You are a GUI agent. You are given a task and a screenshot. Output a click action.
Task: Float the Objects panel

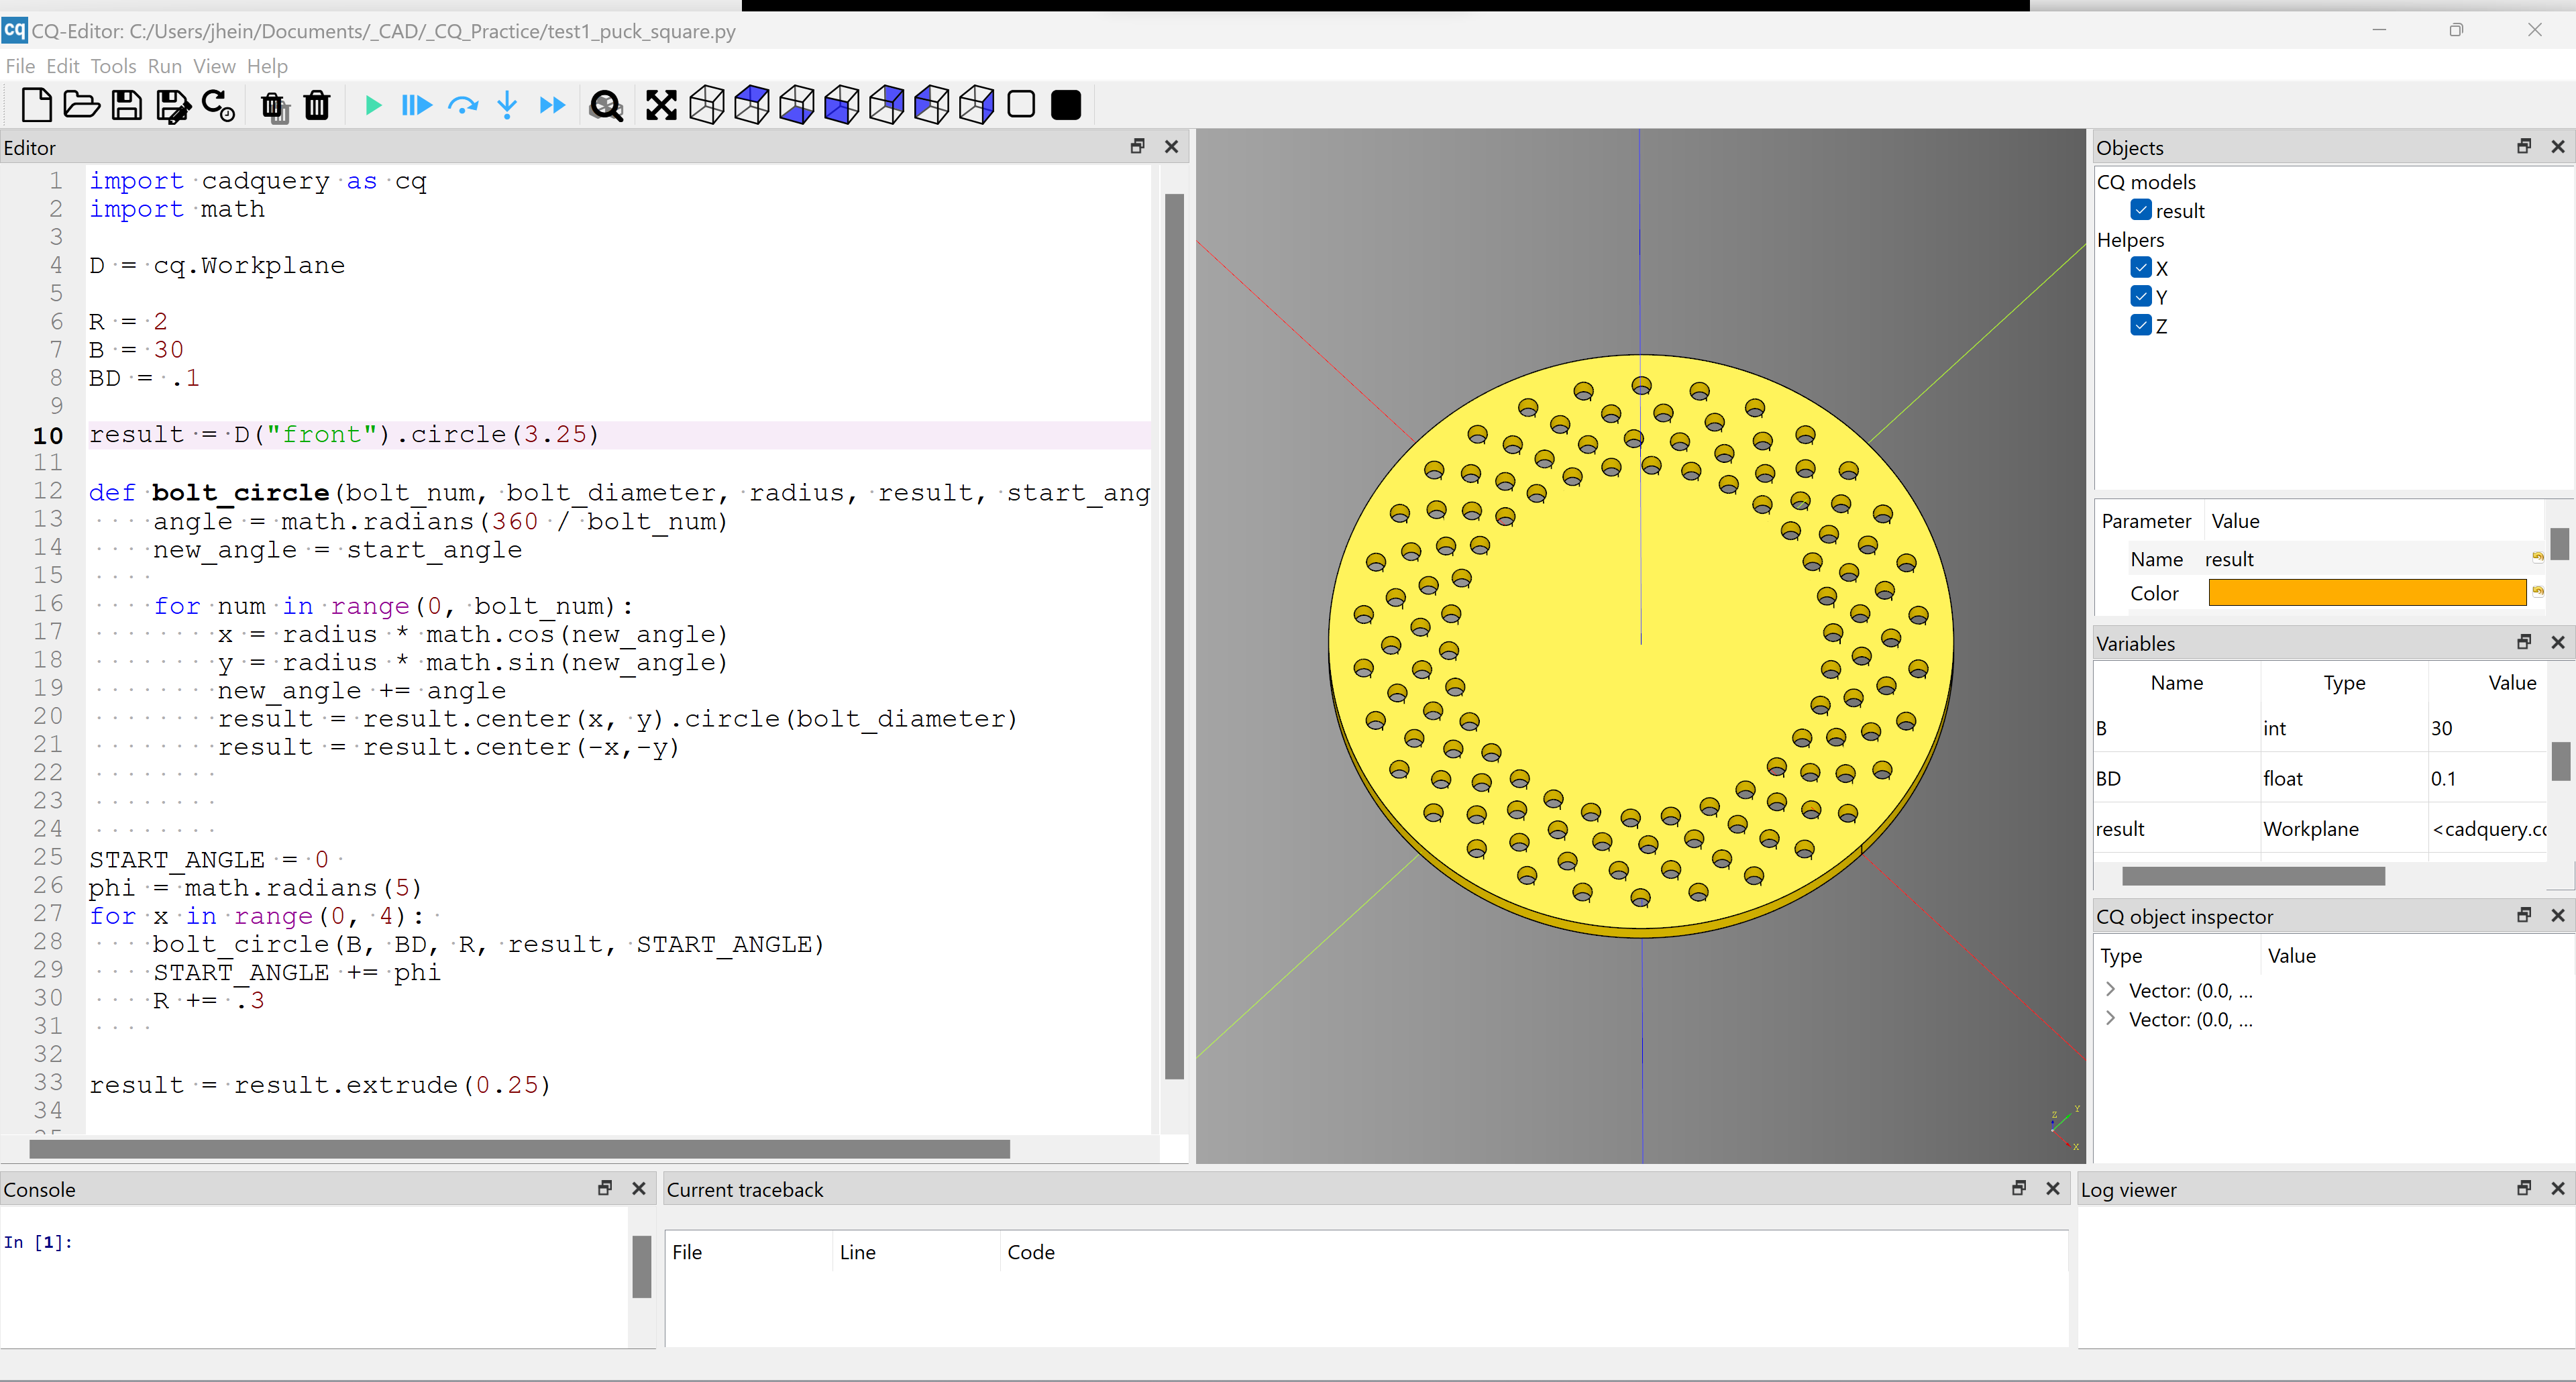[2524, 146]
